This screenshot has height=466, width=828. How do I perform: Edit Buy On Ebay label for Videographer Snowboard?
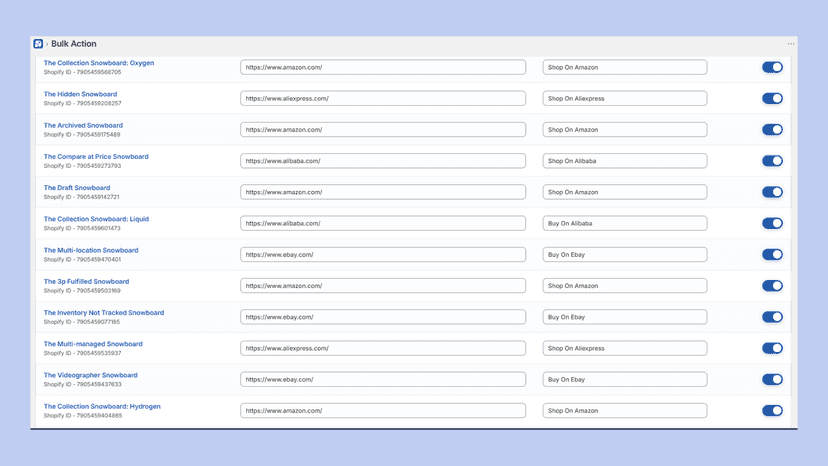(x=625, y=379)
